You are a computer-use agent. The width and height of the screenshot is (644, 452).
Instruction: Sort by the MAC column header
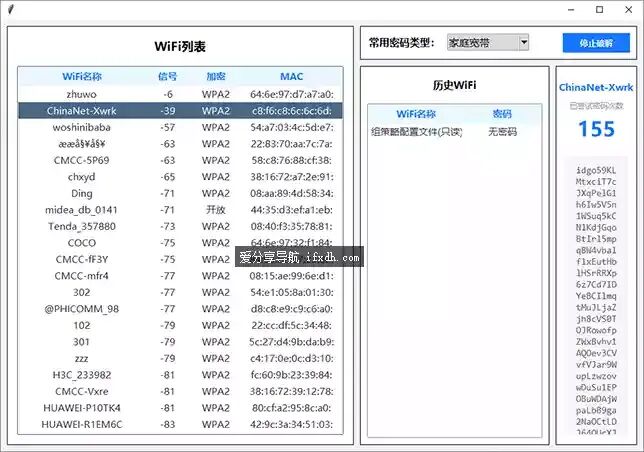click(292, 76)
